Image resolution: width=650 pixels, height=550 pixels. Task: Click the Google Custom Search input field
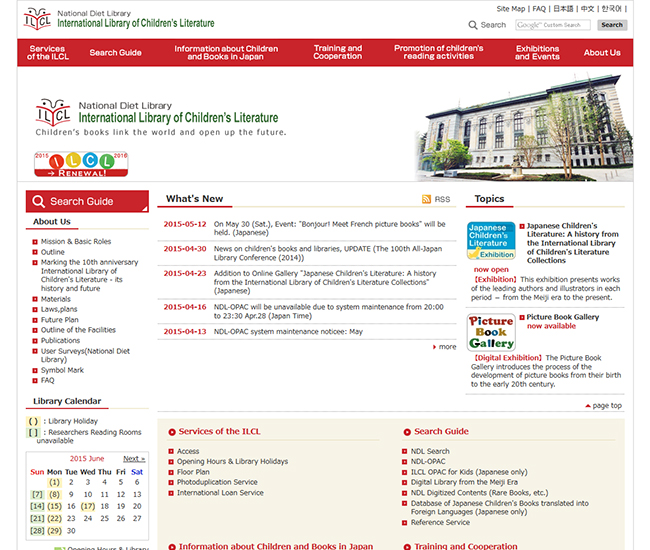tap(553, 25)
